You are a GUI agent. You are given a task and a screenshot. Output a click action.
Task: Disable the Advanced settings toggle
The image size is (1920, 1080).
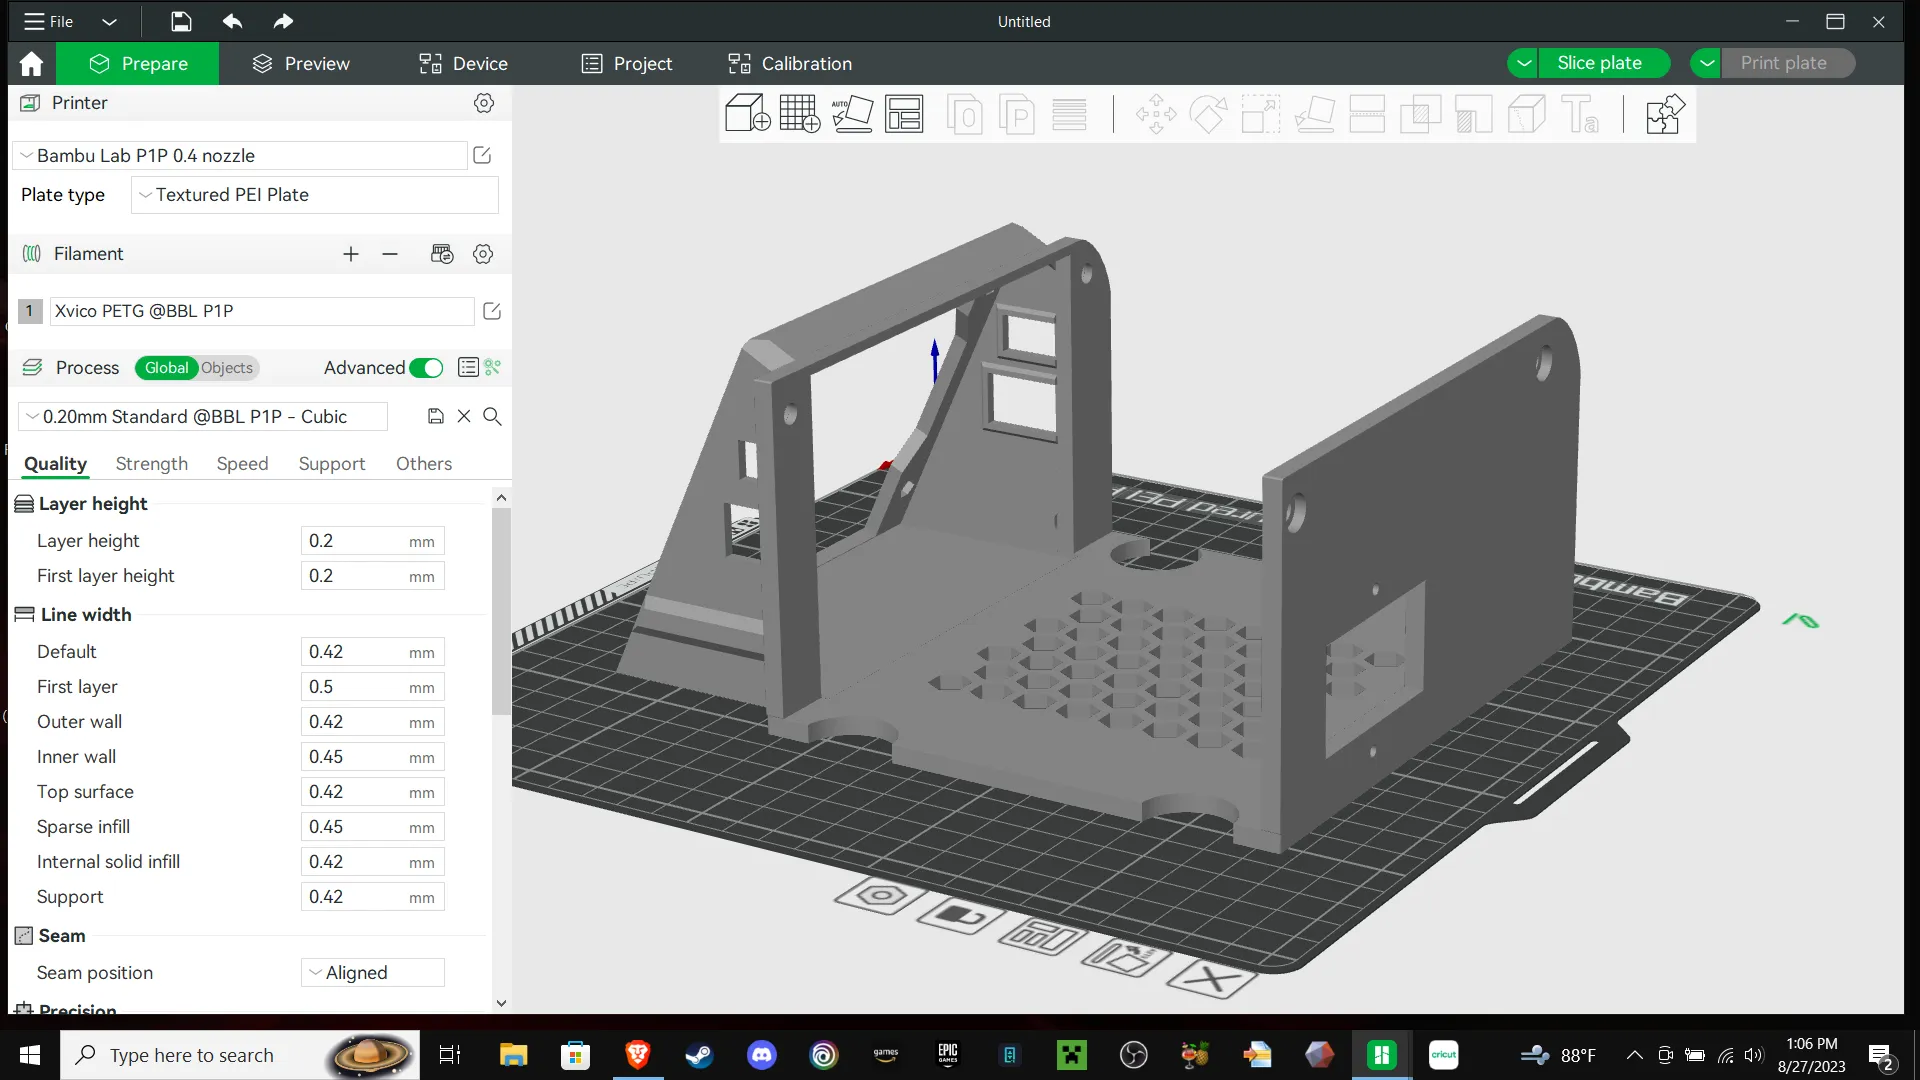427,368
